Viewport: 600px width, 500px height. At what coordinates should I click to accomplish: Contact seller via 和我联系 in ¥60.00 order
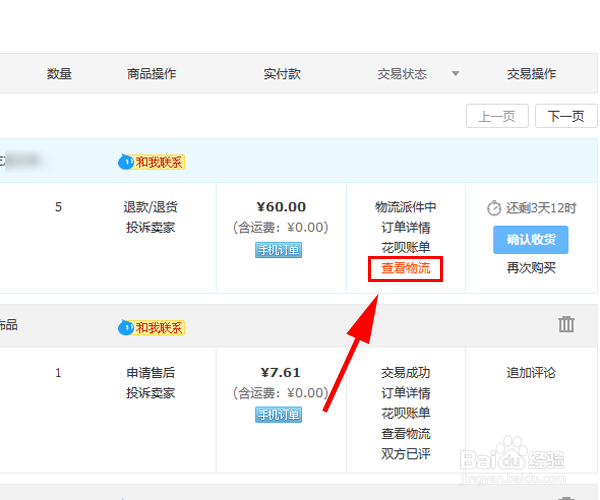[152, 162]
